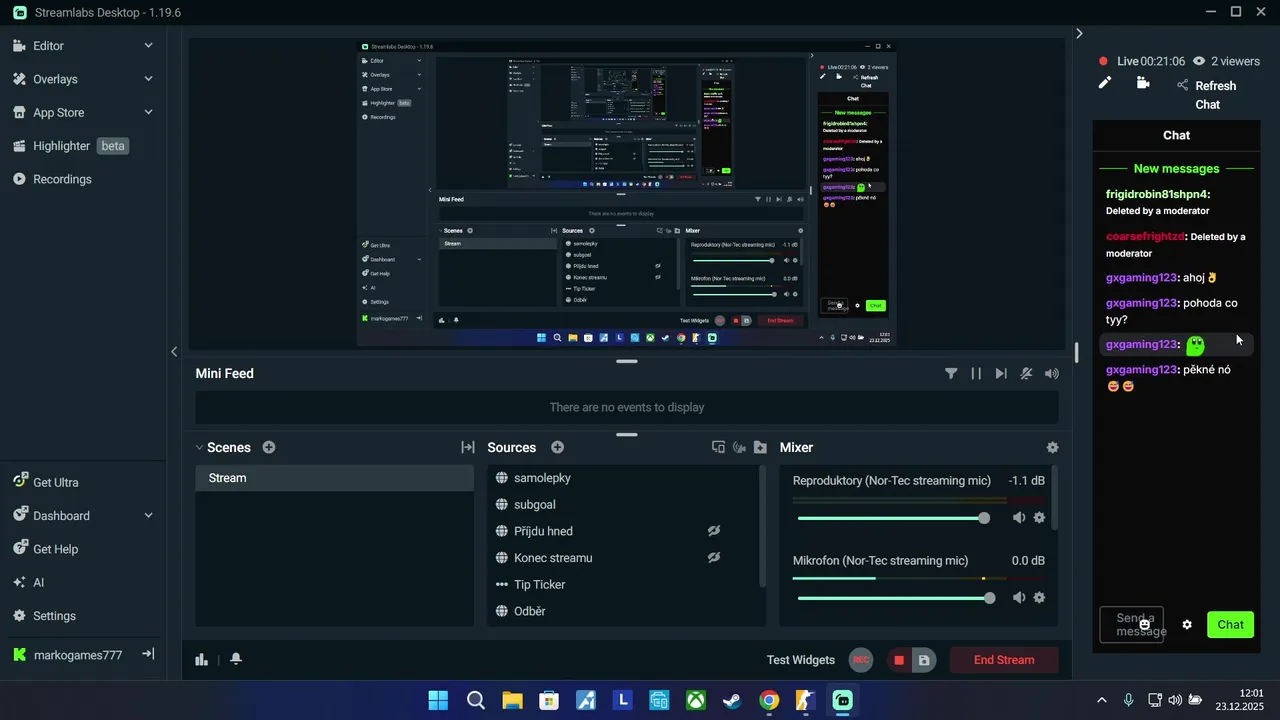Open the AI sidebar item
1280x720 pixels.
pyautogui.click(x=38, y=582)
